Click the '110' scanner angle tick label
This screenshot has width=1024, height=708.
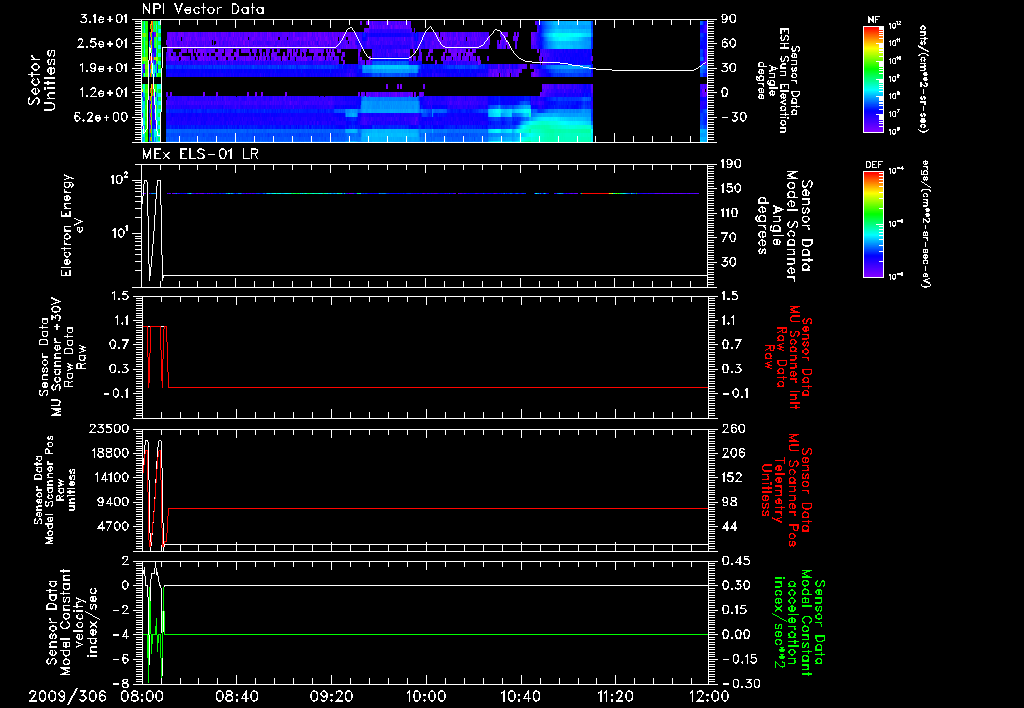point(731,213)
